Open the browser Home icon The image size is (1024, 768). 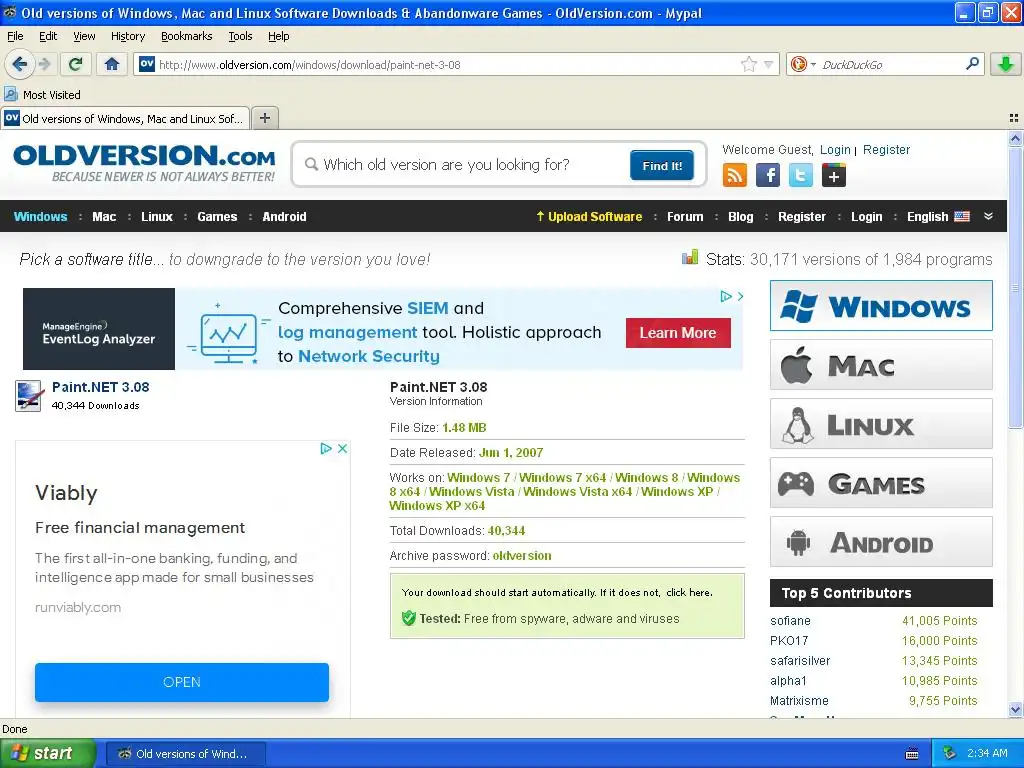(112, 64)
